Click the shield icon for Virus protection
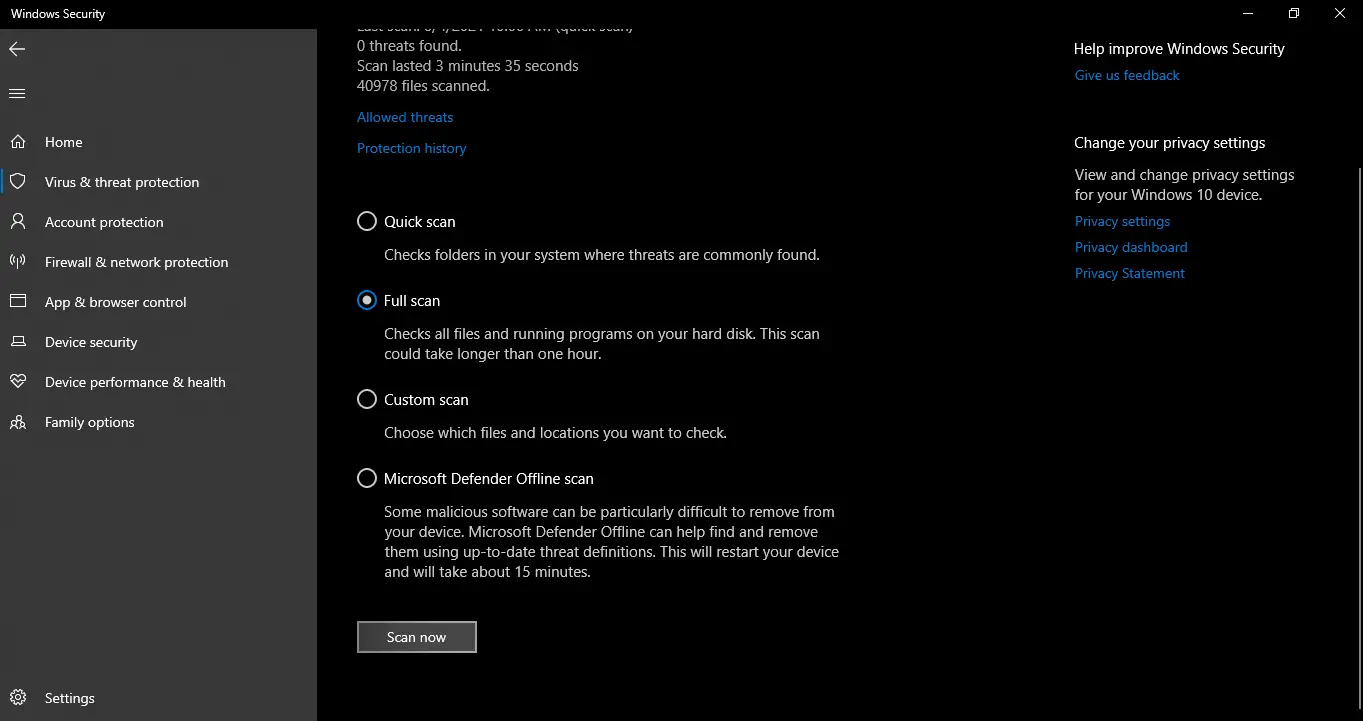 pyautogui.click(x=18, y=182)
